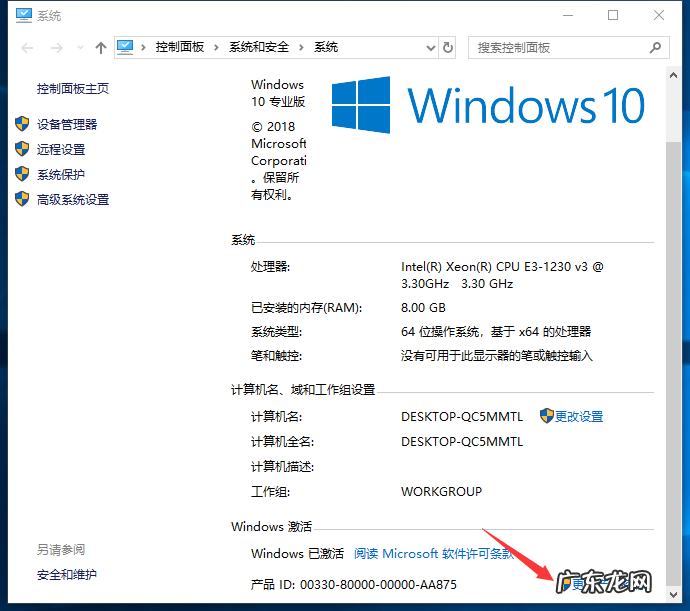
Task: Maximize the 系统 window
Action: (x=613, y=15)
